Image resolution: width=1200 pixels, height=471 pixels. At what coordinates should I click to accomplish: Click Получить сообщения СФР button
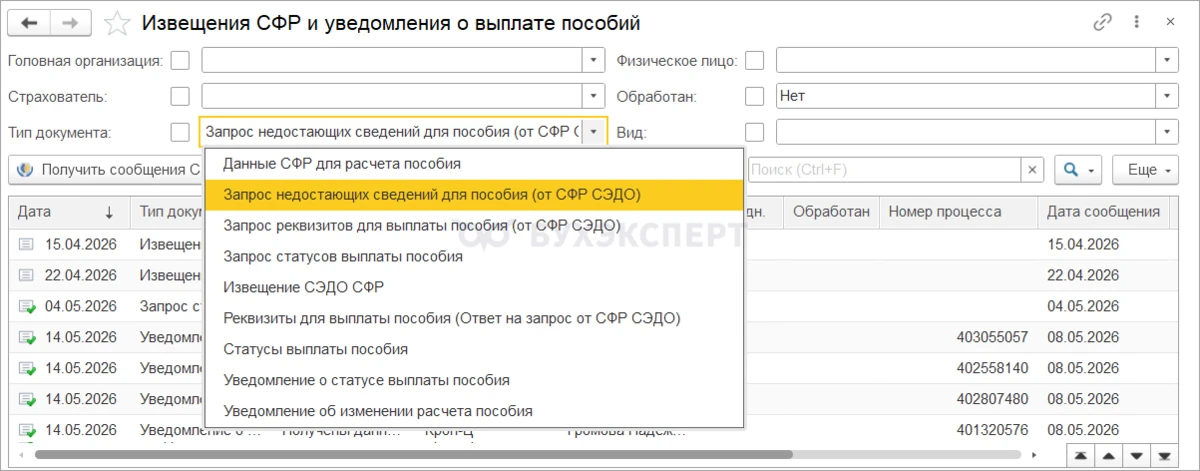107,170
